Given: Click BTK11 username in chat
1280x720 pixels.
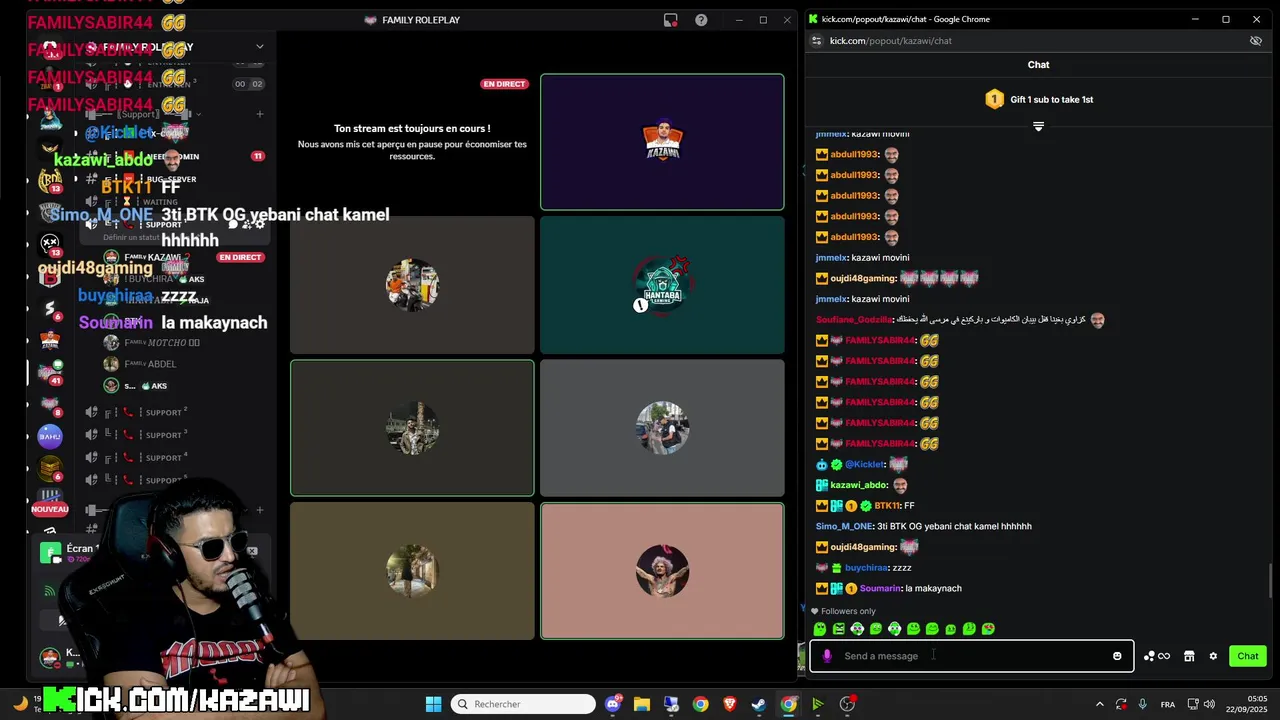Looking at the screenshot, I should 886,506.
